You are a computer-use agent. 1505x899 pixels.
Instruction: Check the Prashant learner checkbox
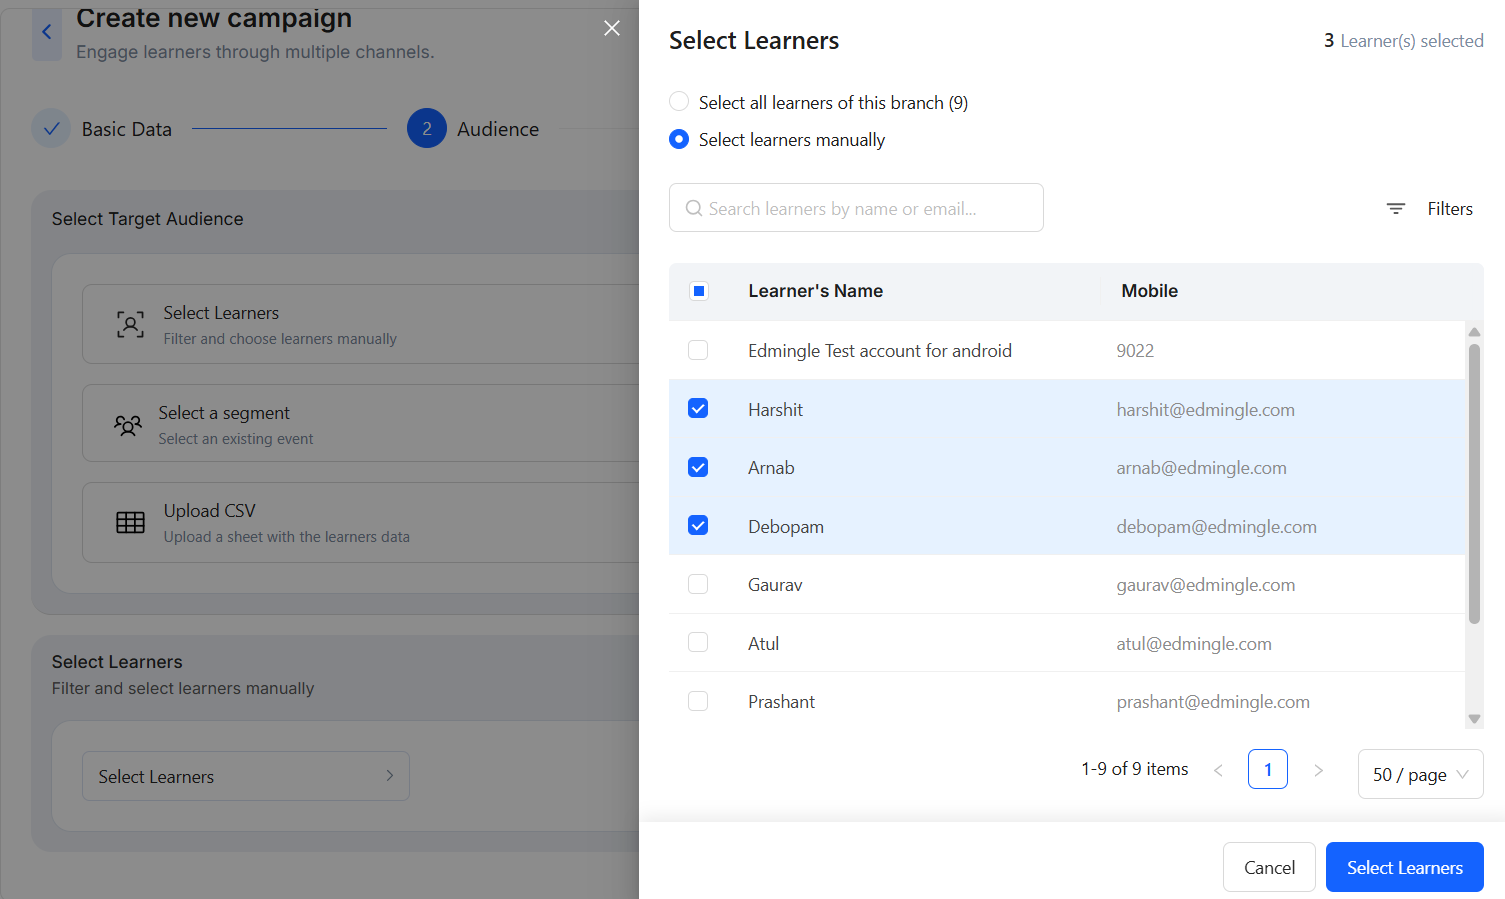[x=698, y=701]
